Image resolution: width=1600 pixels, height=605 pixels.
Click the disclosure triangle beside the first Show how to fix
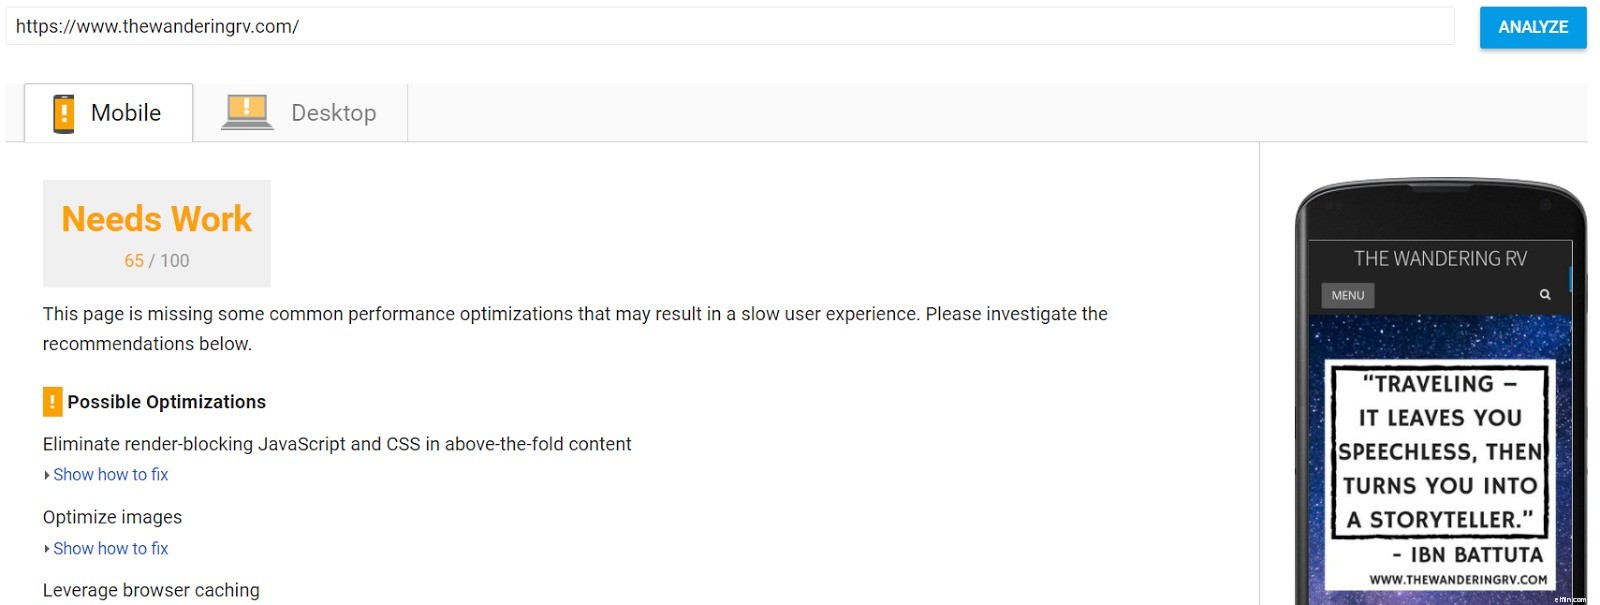click(x=46, y=474)
